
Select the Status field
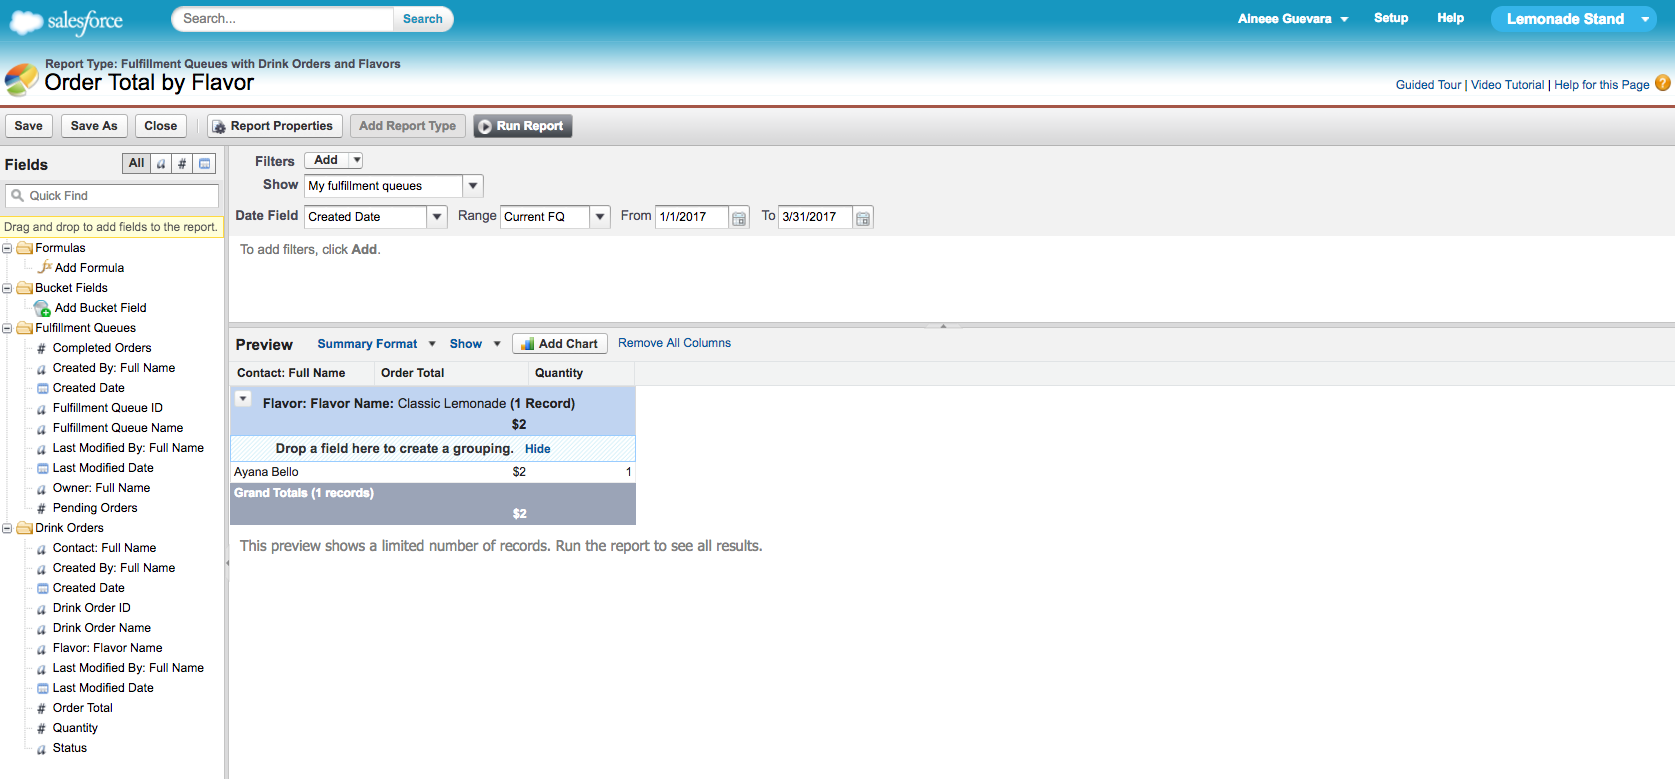(x=69, y=748)
